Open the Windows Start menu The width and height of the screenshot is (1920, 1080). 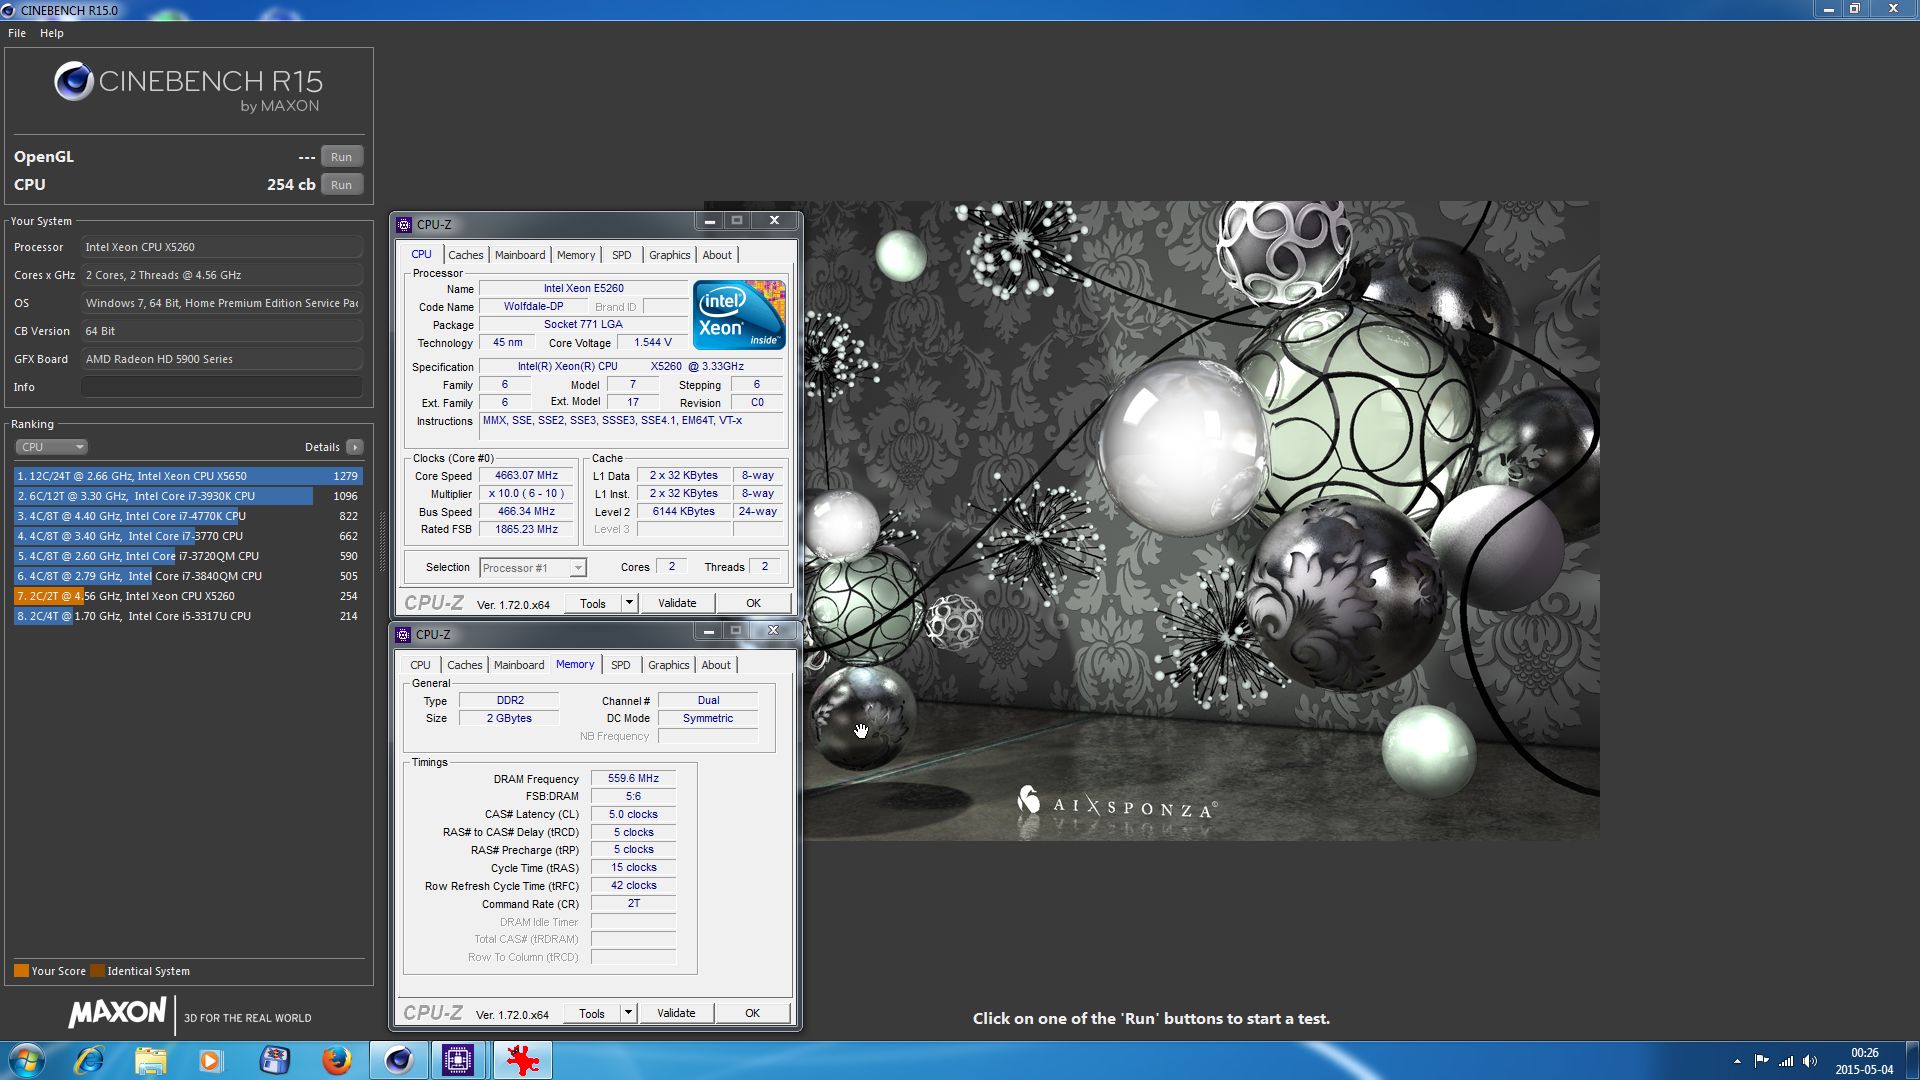pyautogui.click(x=26, y=1060)
